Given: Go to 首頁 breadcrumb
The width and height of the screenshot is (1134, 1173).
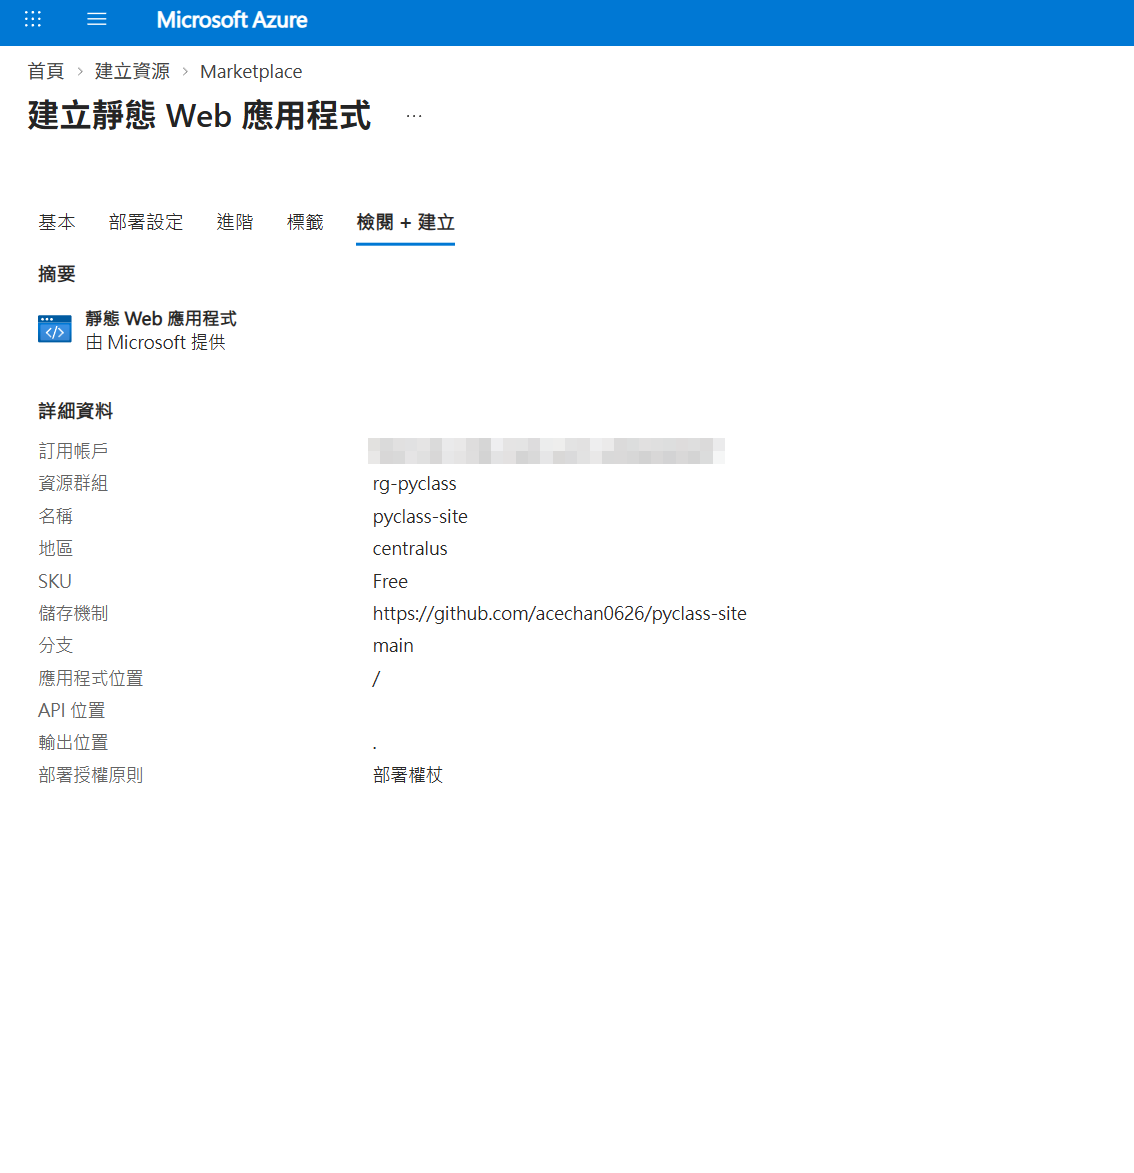Looking at the screenshot, I should point(46,71).
